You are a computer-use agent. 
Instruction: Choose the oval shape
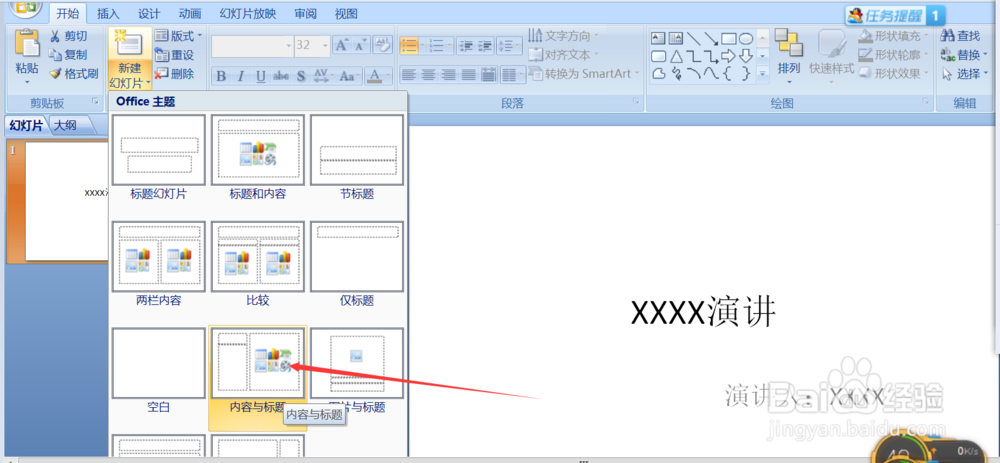746,38
